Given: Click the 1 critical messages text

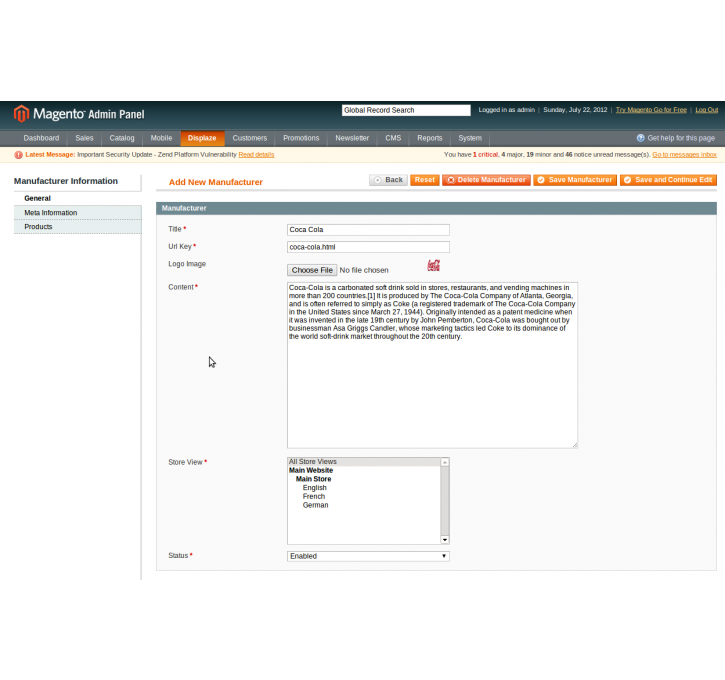Looking at the screenshot, I should point(485,155).
